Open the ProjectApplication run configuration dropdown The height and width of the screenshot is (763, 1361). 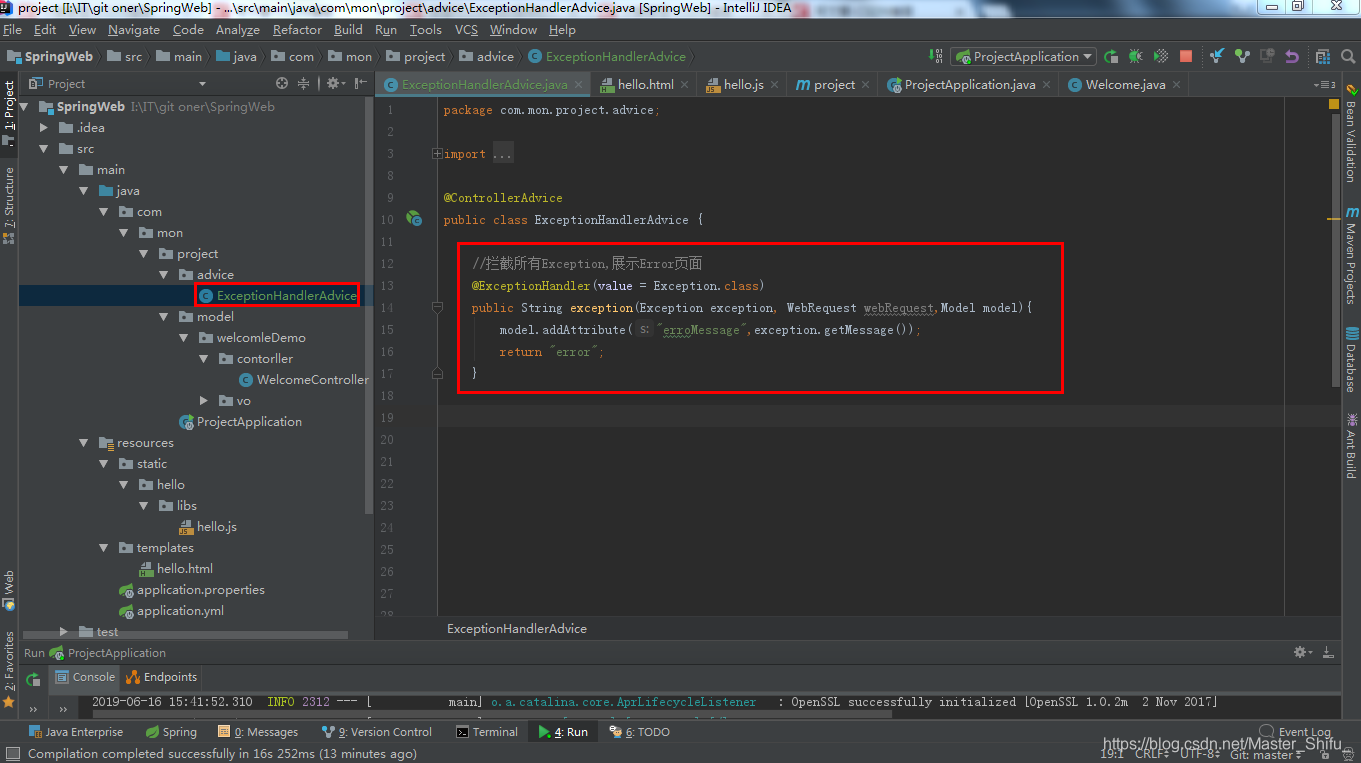coord(1023,57)
